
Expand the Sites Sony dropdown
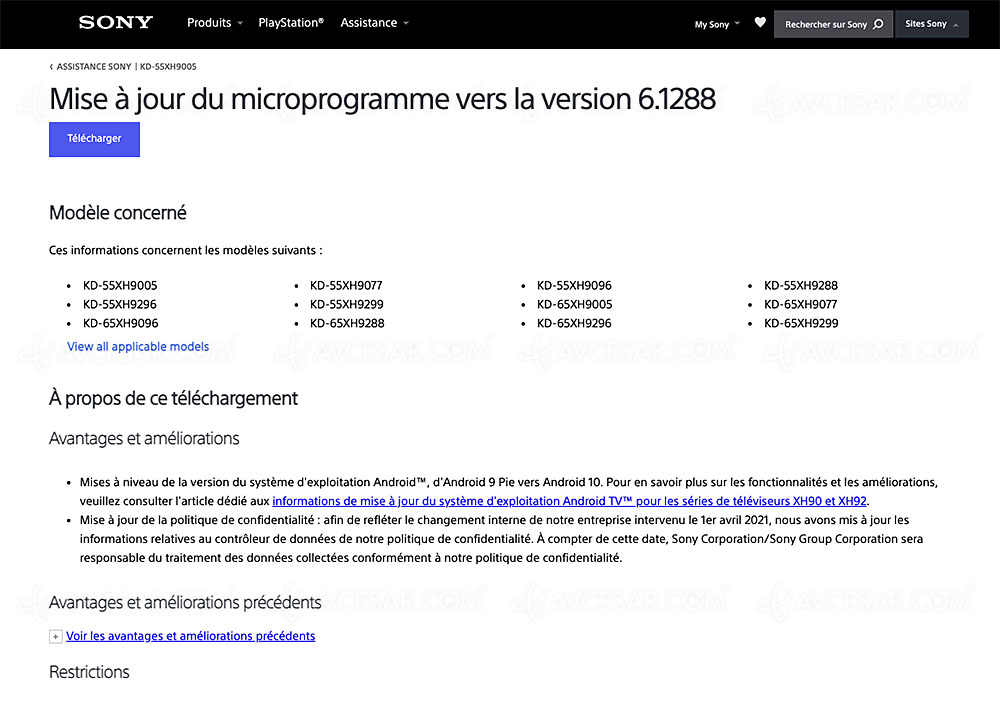click(x=931, y=24)
